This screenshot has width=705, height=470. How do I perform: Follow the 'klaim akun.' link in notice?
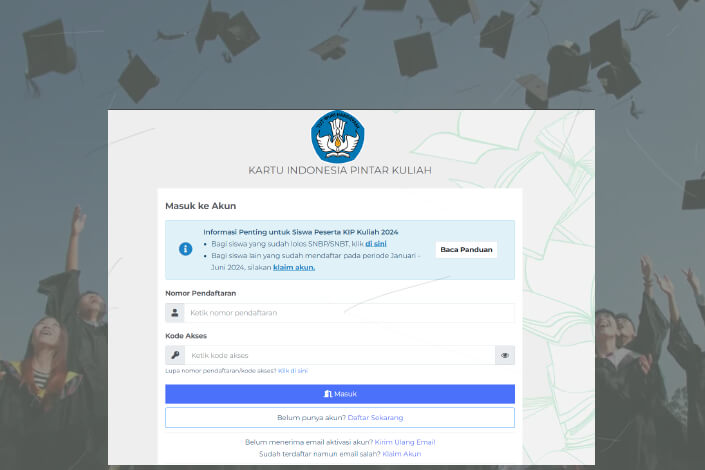[x=294, y=267]
